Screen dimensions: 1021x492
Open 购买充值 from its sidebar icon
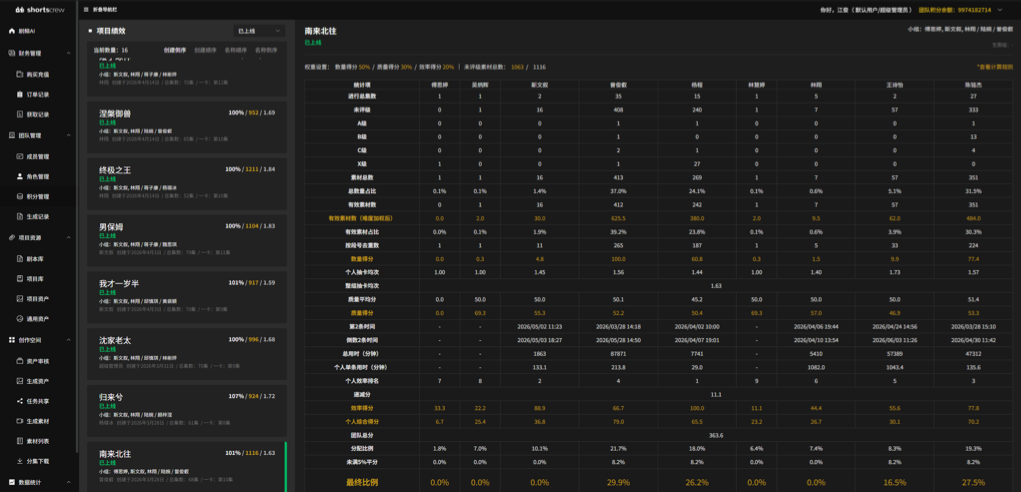click(20, 74)
